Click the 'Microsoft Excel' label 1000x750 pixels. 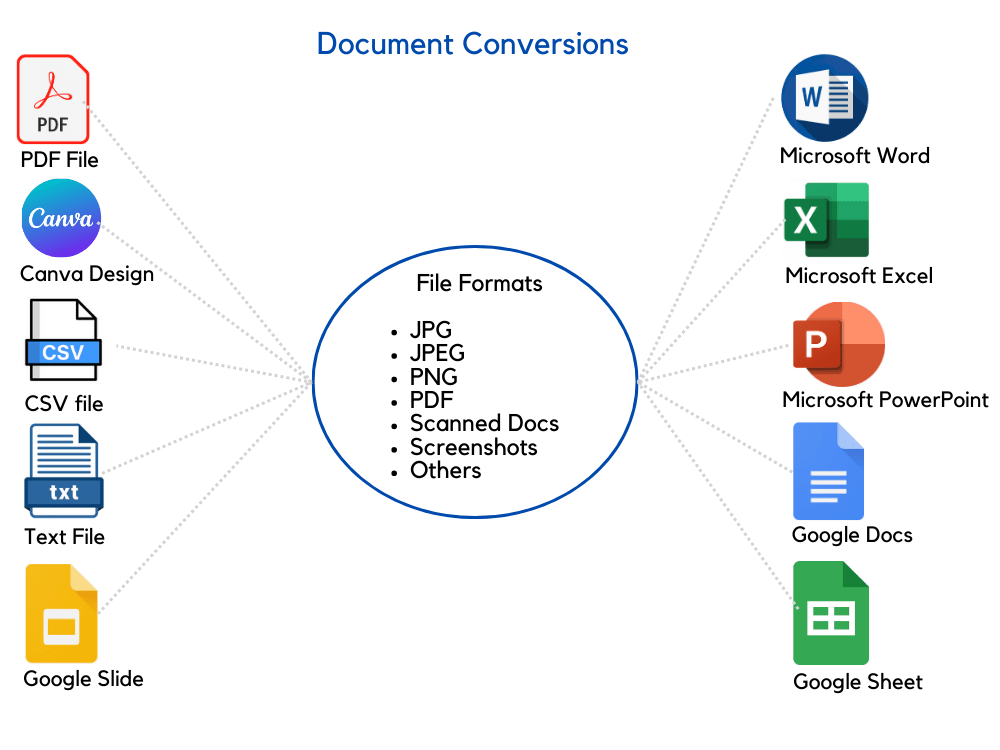[x=859, y=276]
